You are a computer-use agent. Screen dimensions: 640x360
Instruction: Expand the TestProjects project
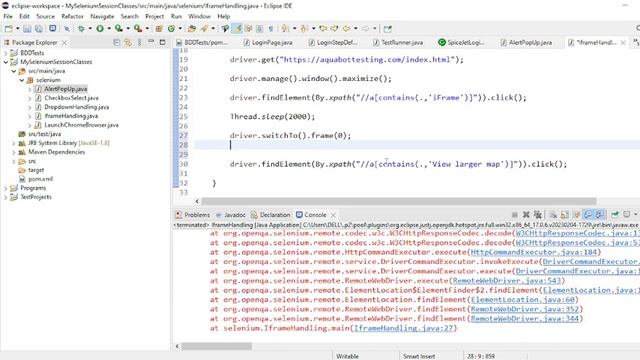[x=6, y=197]
